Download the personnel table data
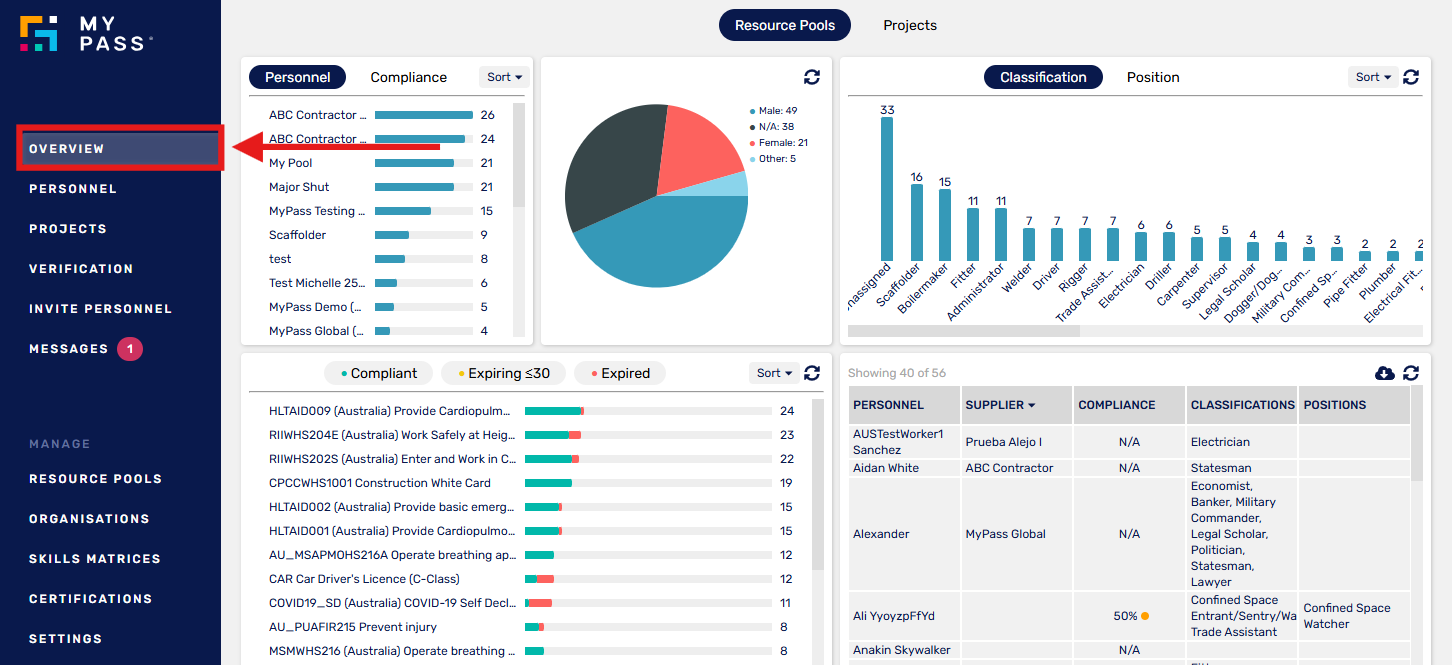Image resolution: width=1452 pixels, height=665 pixels. tap(1385, 373)
